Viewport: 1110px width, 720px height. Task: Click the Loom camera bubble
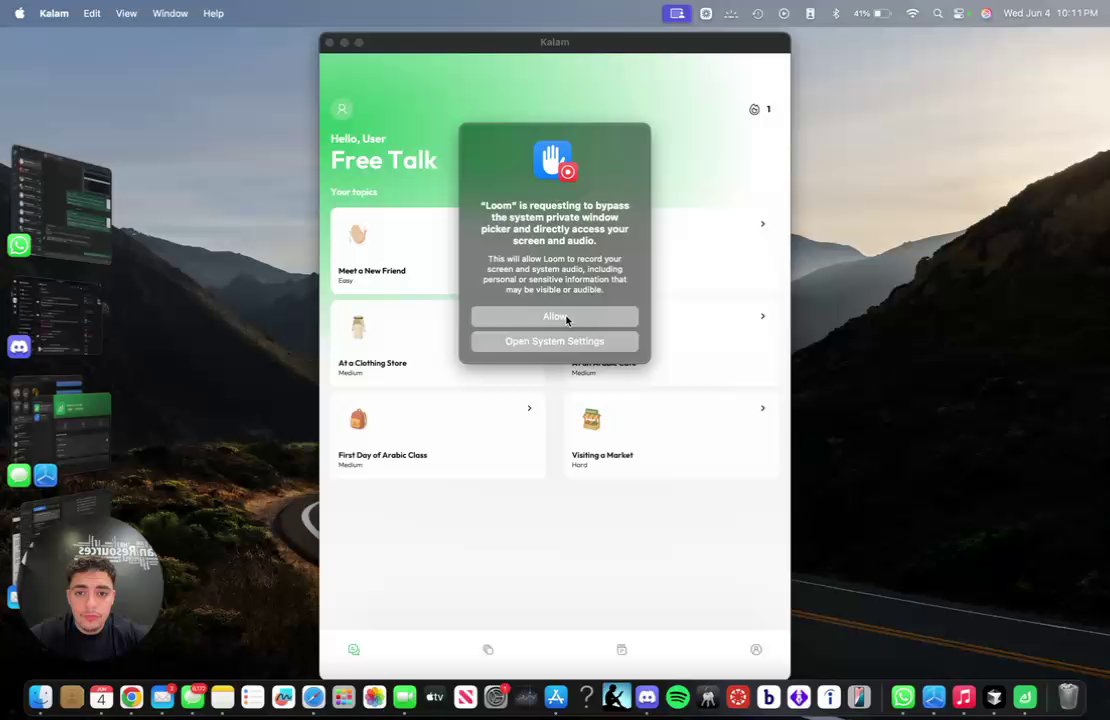tap(91, 588)
